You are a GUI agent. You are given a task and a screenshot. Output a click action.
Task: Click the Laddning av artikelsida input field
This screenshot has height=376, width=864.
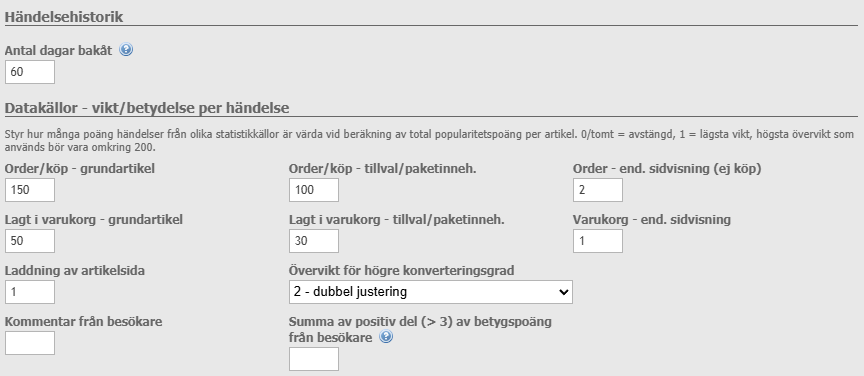pyautogui.click(x=30, y=292)
